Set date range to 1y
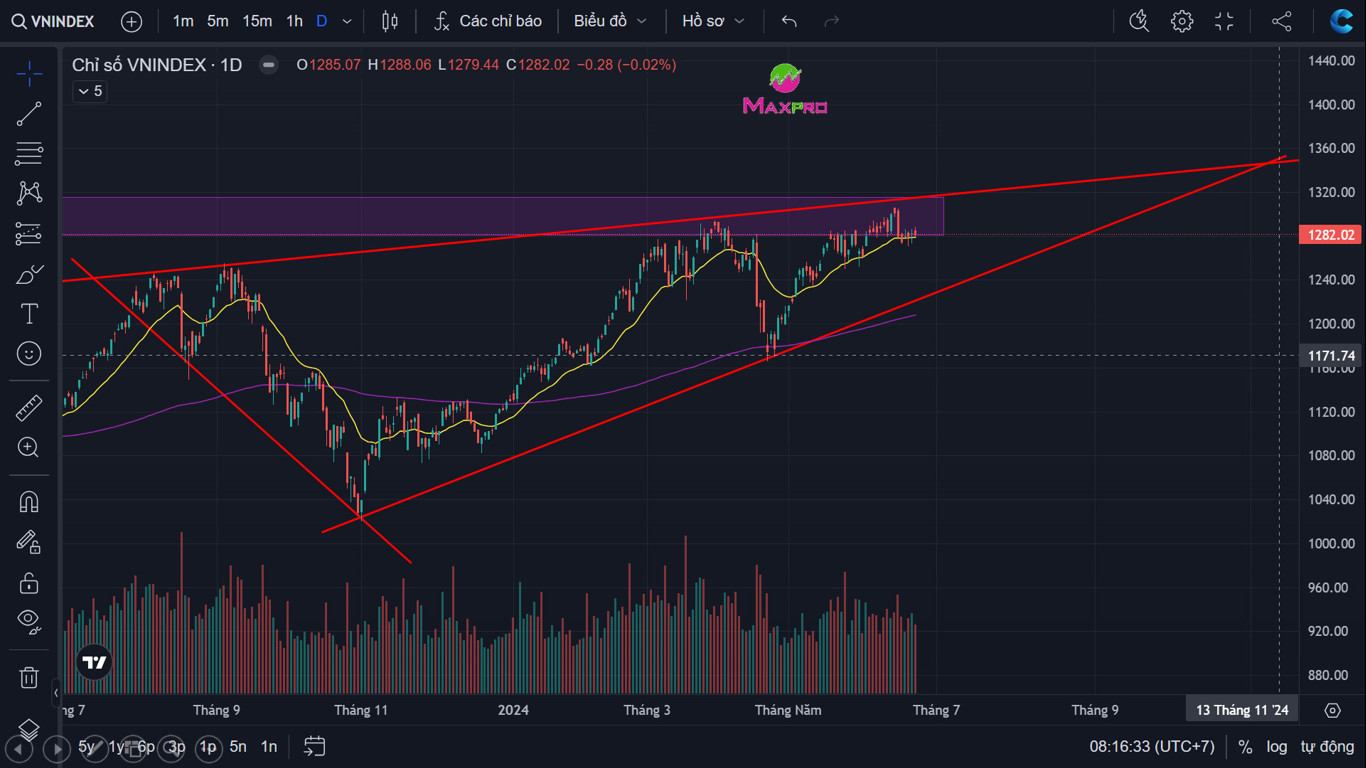 (x=116, y=746)
